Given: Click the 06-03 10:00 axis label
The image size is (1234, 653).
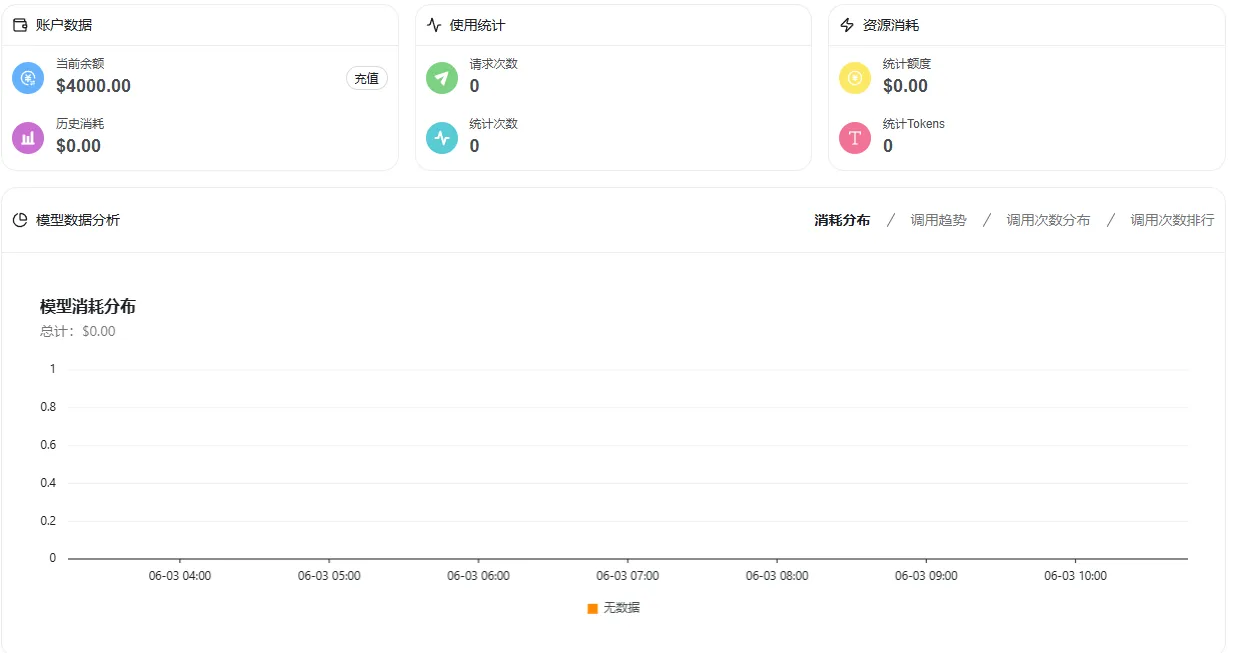Looking at the screenshot, I should [1075, 576].
